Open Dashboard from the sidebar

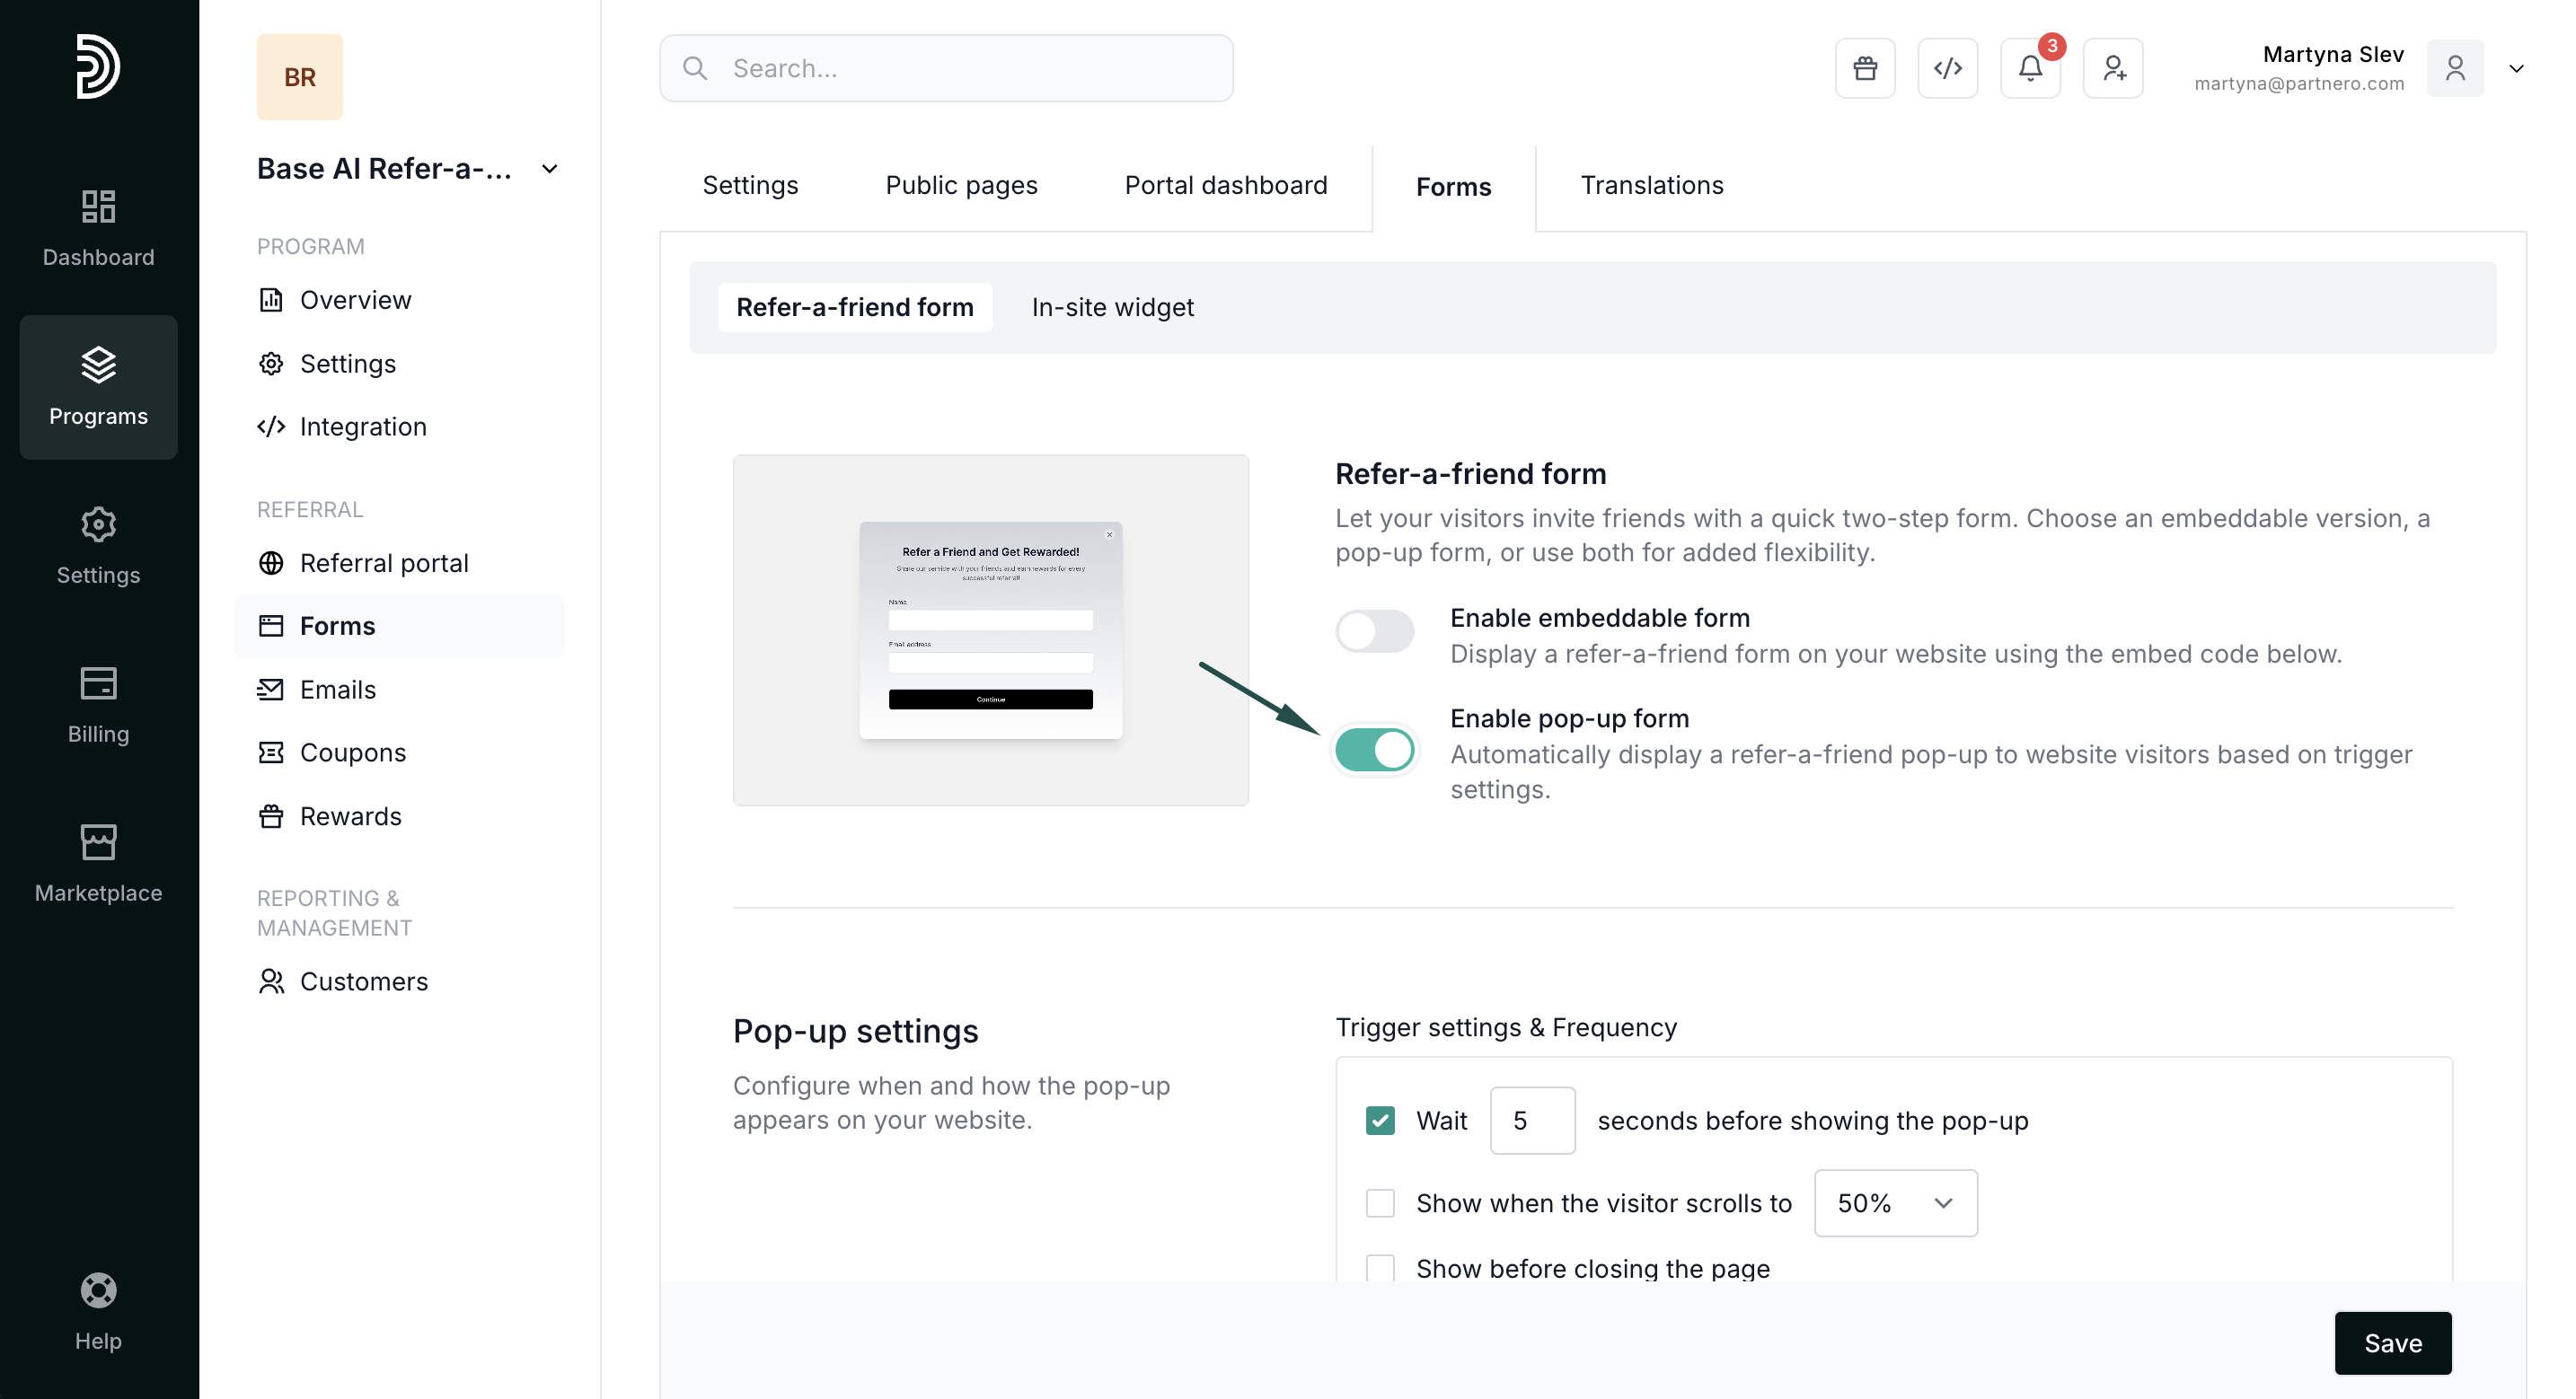(x=98, y=228)
